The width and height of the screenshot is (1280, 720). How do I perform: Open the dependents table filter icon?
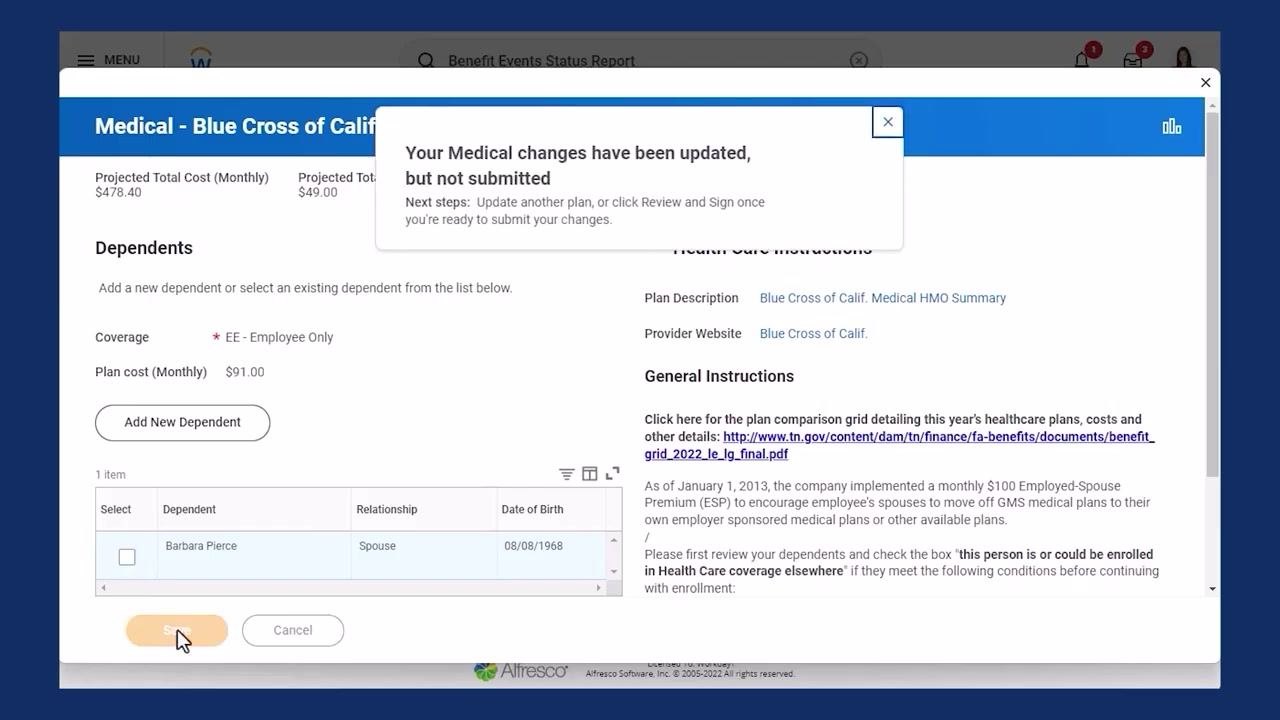point(566,474)
